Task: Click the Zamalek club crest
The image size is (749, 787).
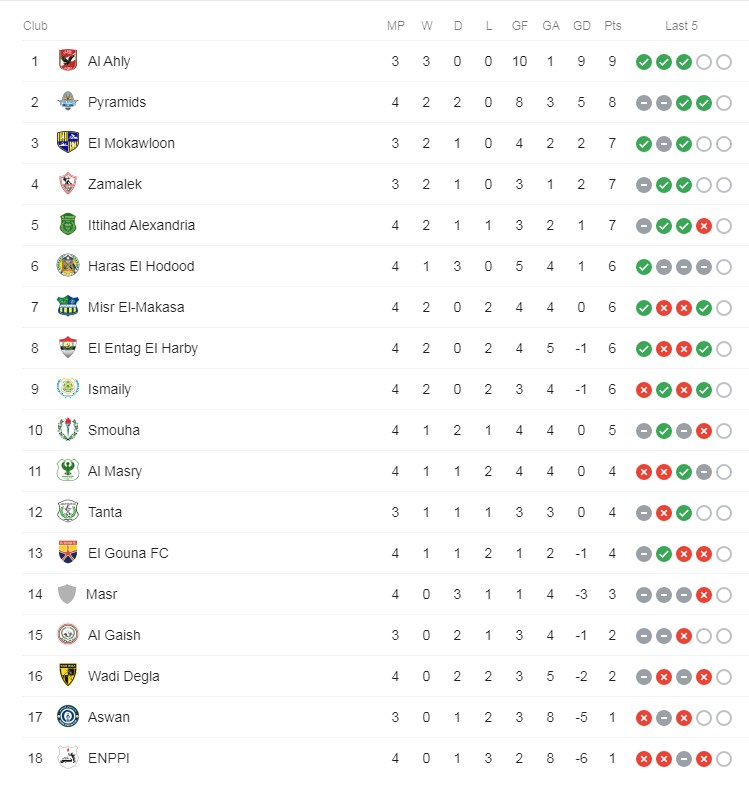Action: (x=68, y=184)
